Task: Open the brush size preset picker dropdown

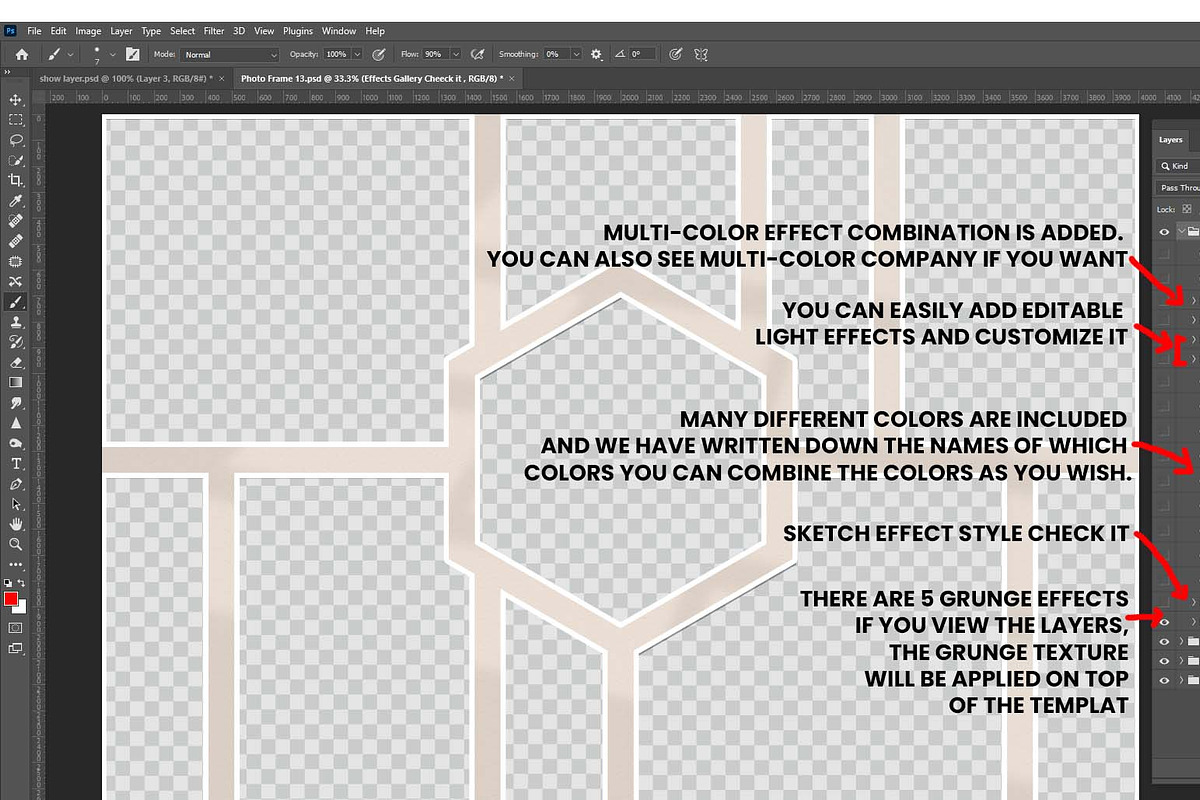Action: pyautogui.click(x=113, y=54)
